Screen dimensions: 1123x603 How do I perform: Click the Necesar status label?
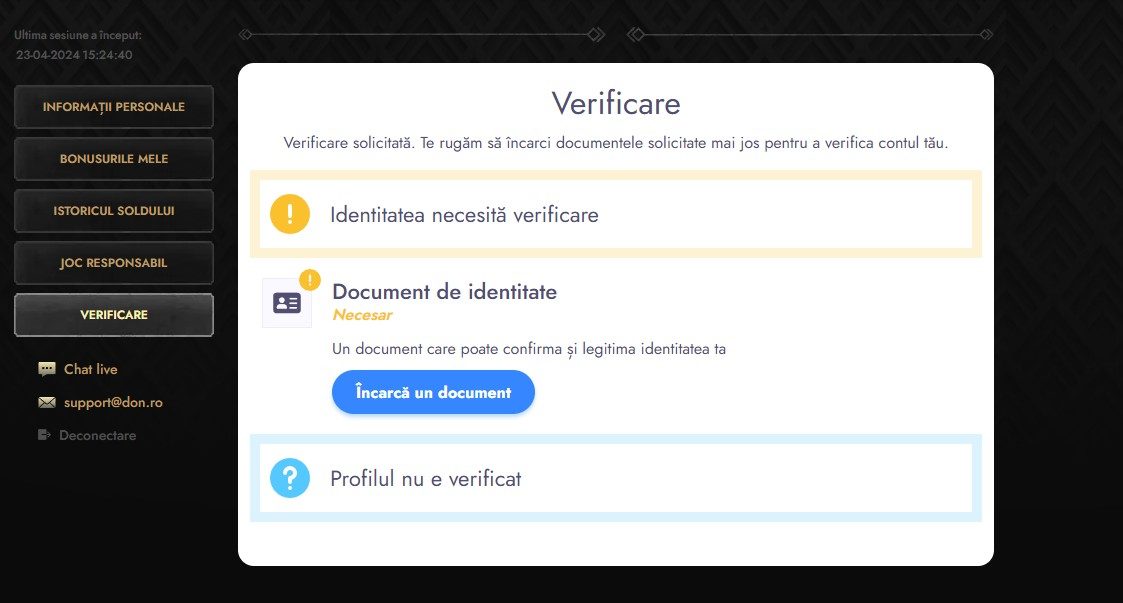coord(362,314)
